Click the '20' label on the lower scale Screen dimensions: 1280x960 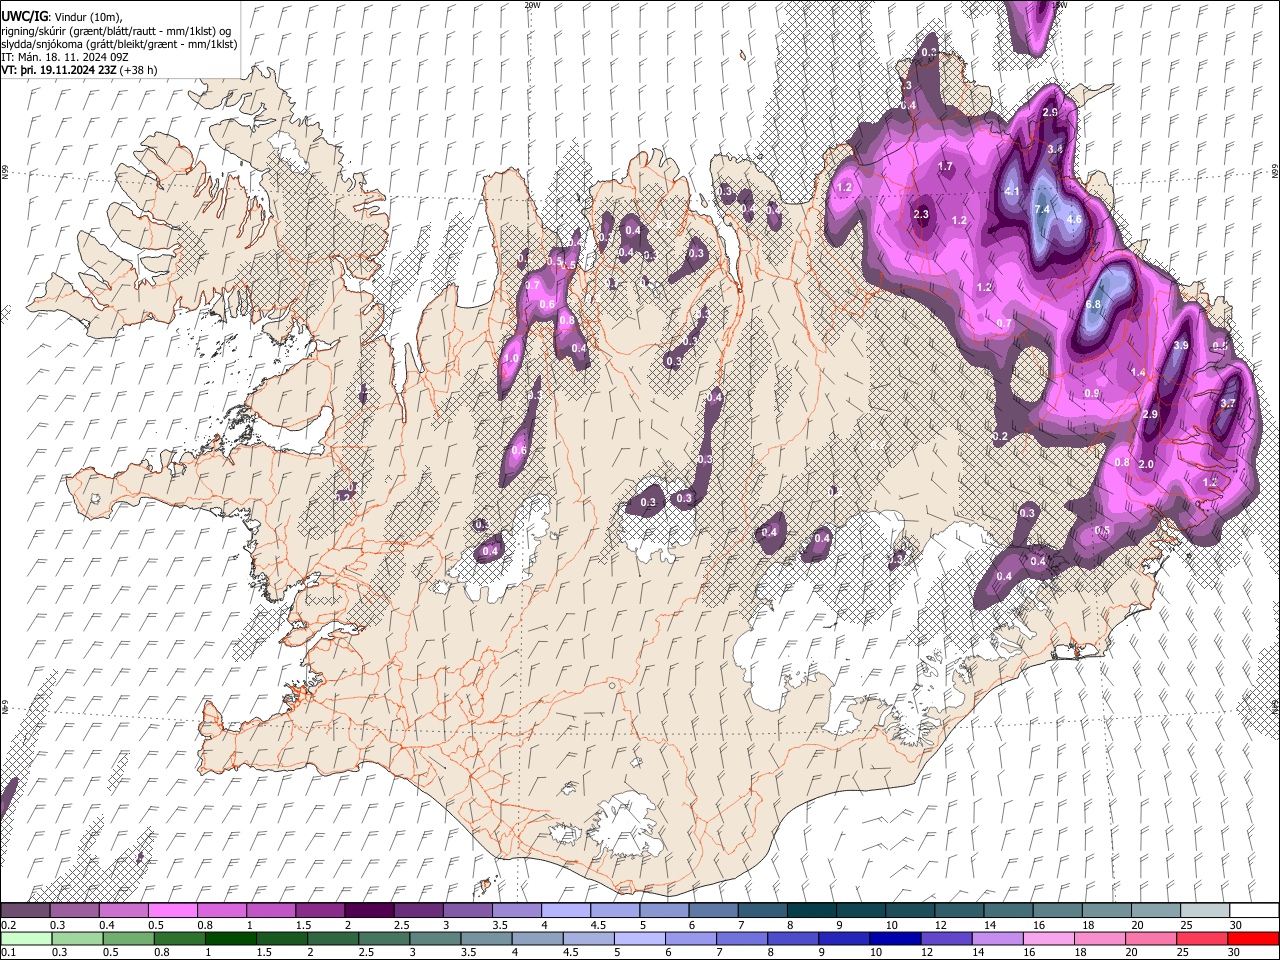point(1132,953)
